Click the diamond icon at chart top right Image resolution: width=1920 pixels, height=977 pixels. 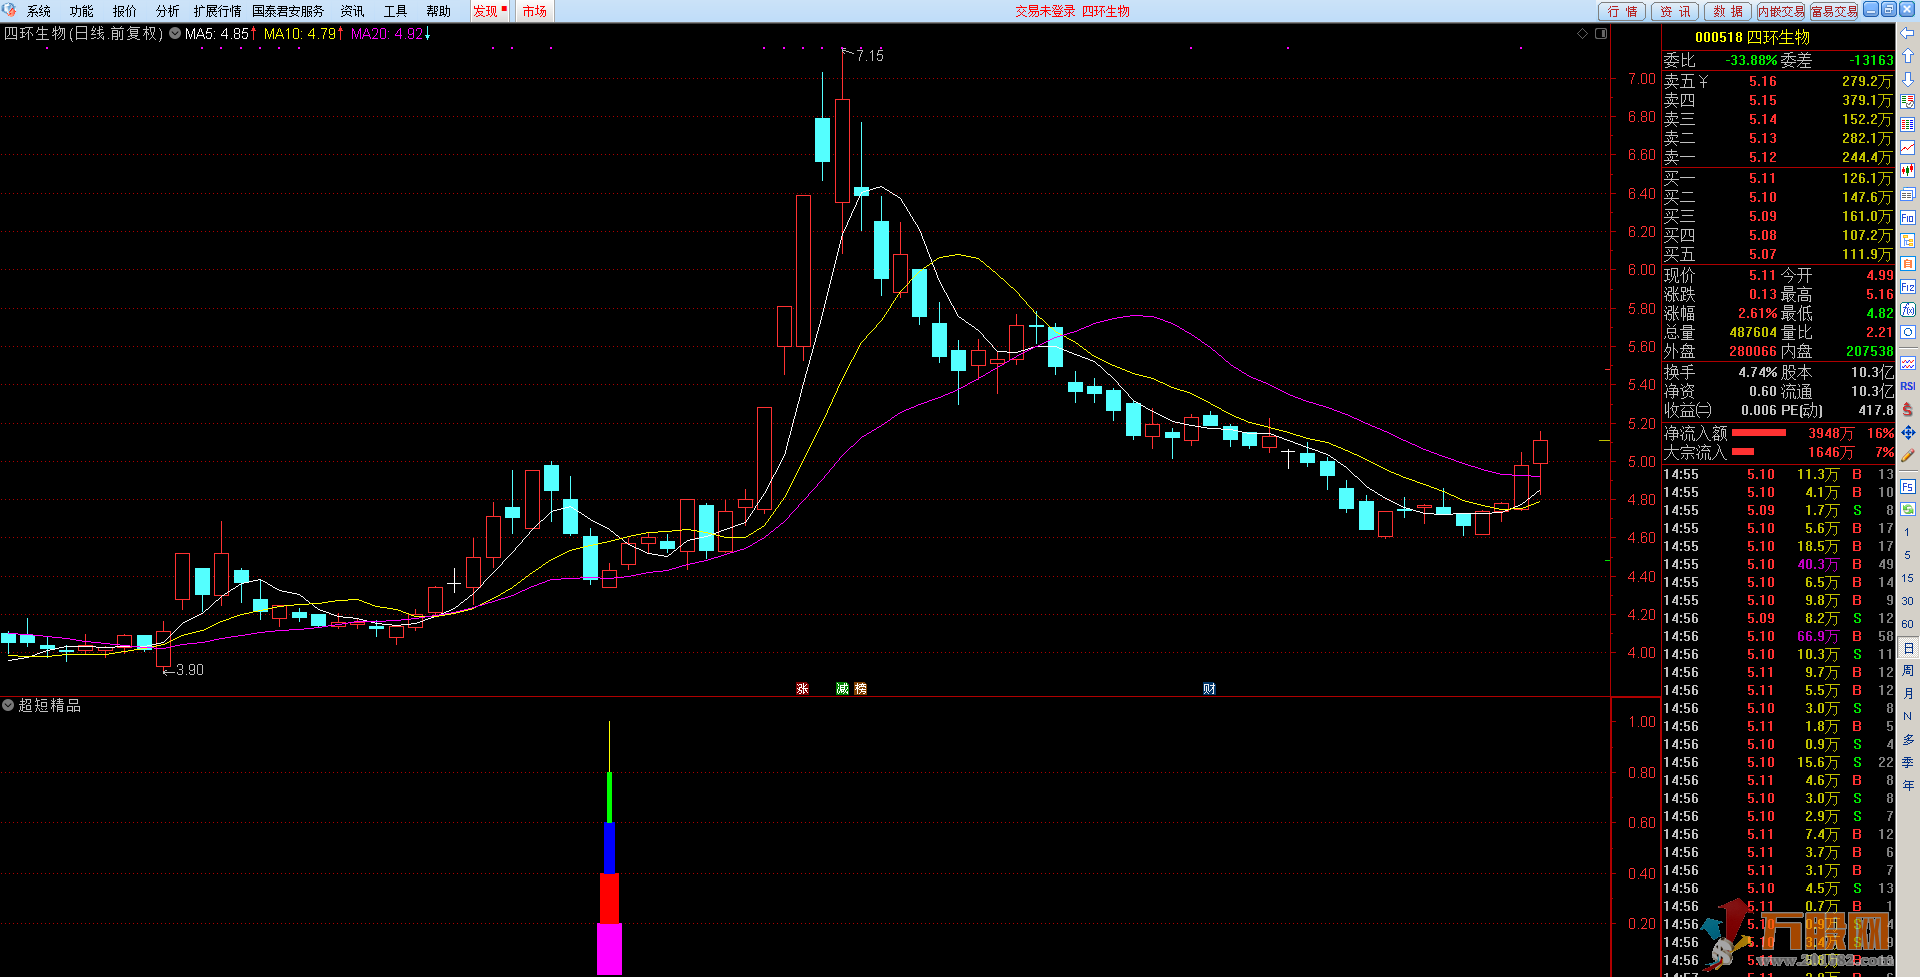point(1583,34)
